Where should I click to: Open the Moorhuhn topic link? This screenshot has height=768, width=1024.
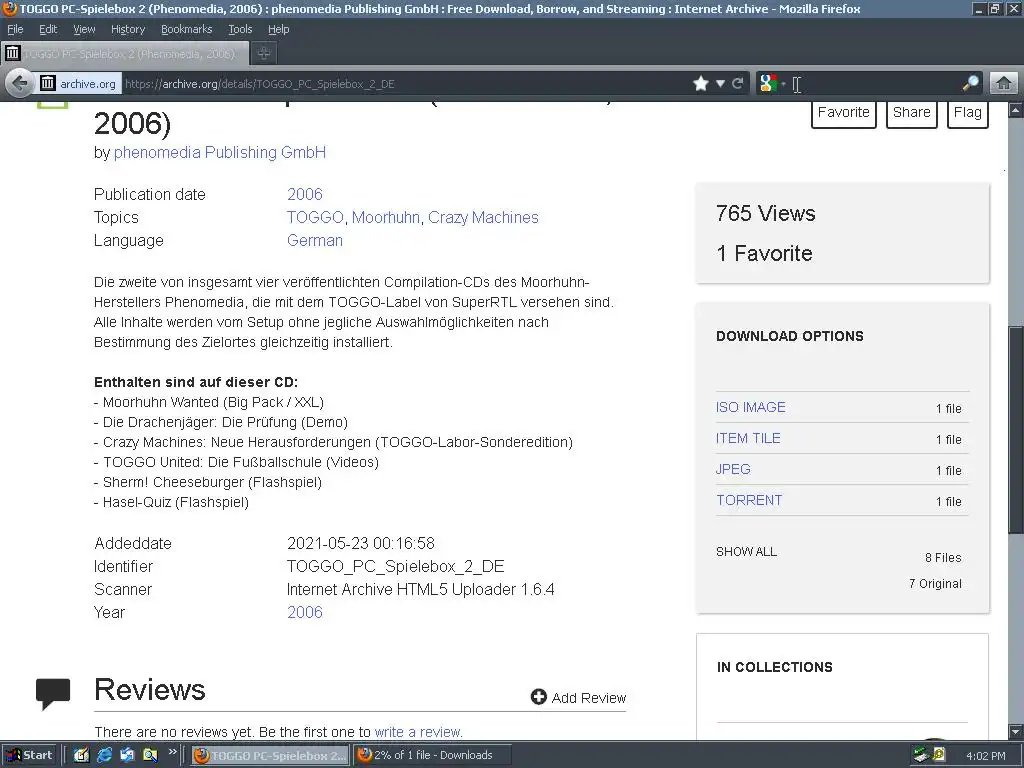point(386,217)
